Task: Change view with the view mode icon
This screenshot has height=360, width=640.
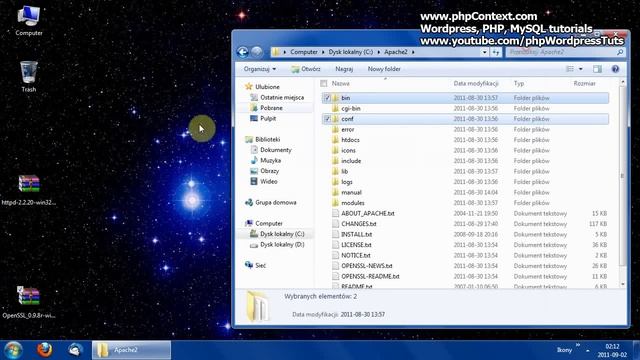Action: (570, 69)
